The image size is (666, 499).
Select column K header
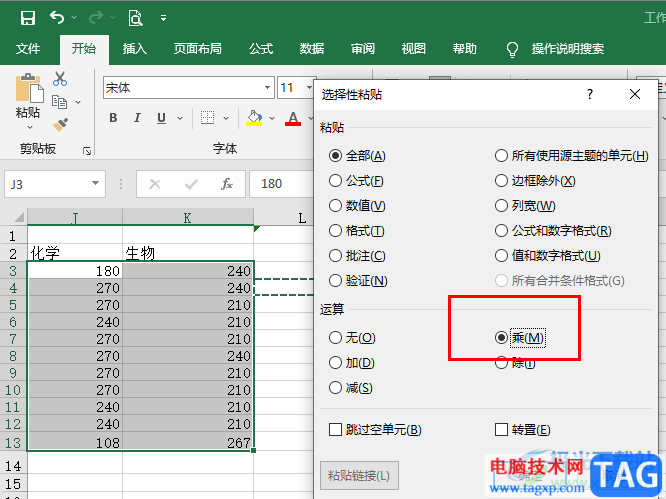[x=187, y=217]
